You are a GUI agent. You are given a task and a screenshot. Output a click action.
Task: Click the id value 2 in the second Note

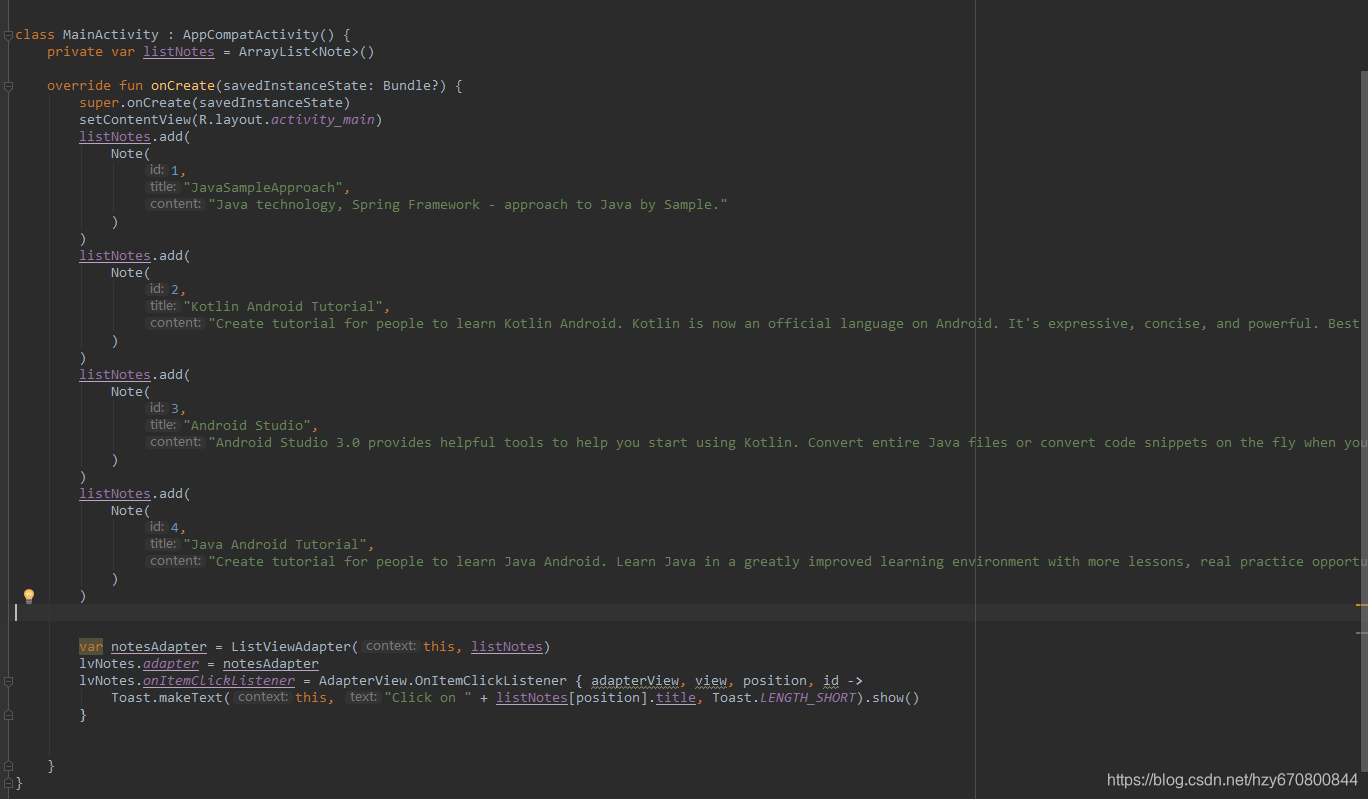point(175,290)
